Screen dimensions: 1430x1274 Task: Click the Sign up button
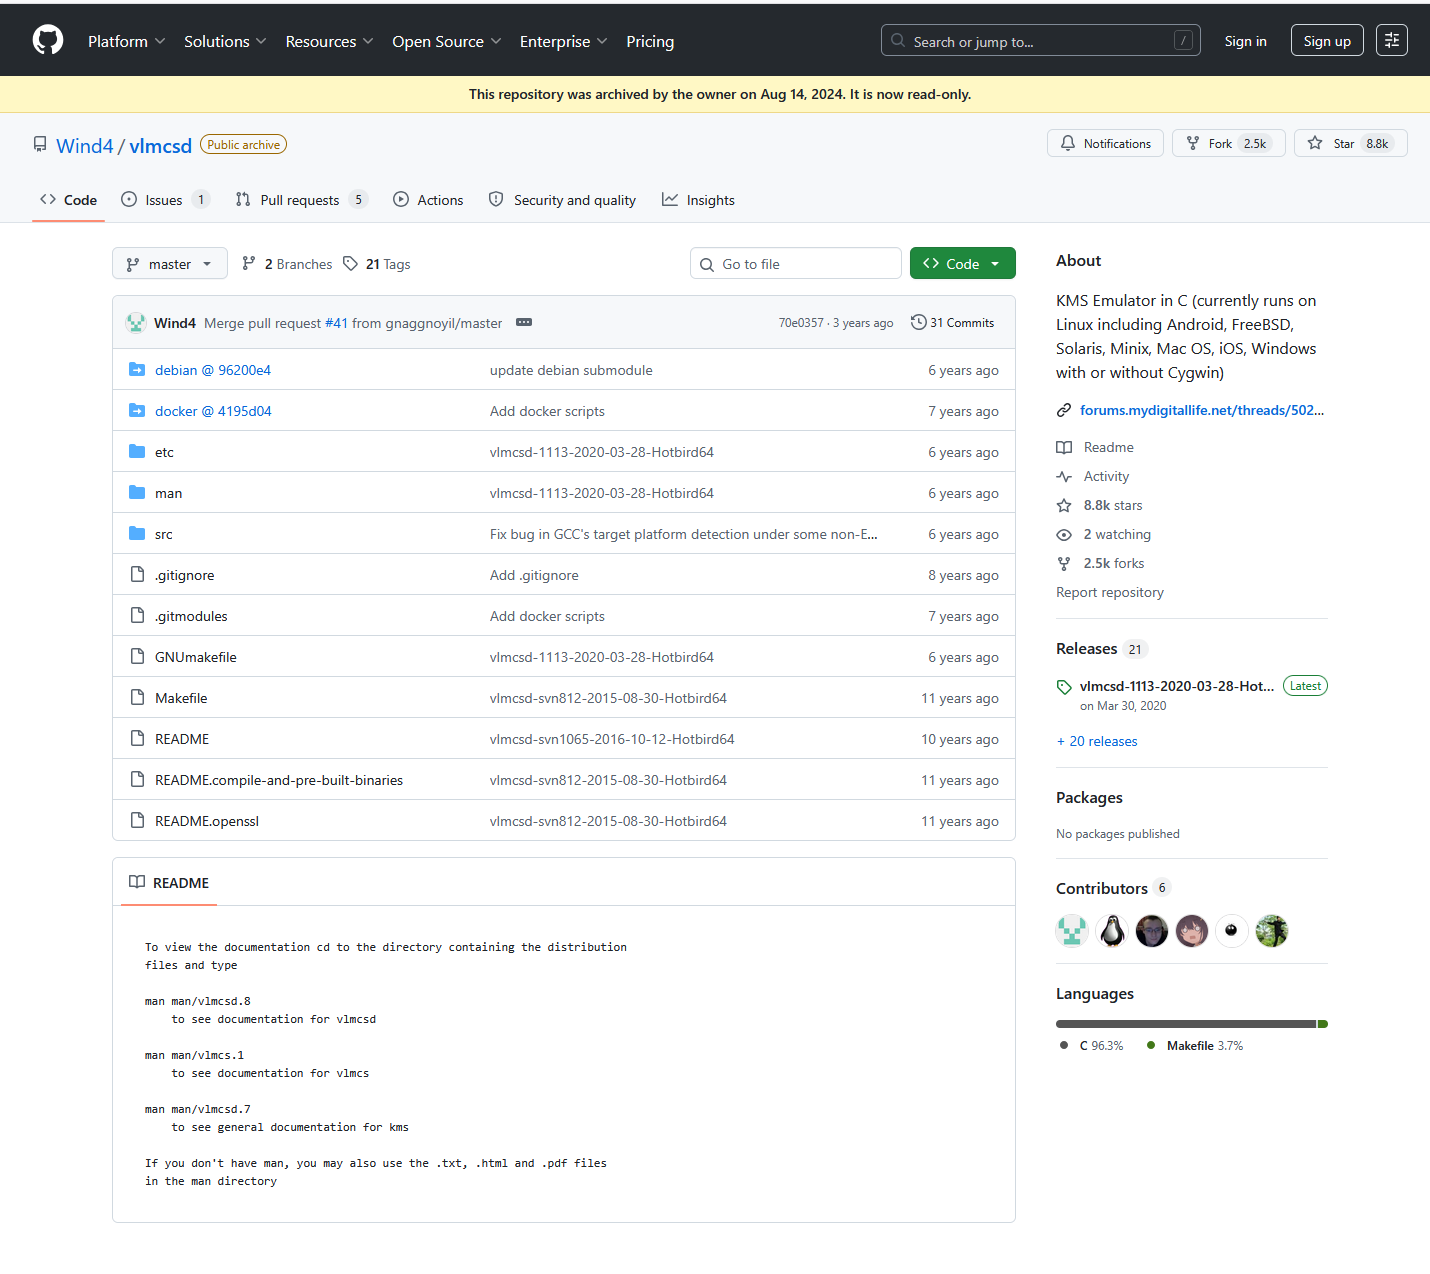coord(1327,41)
